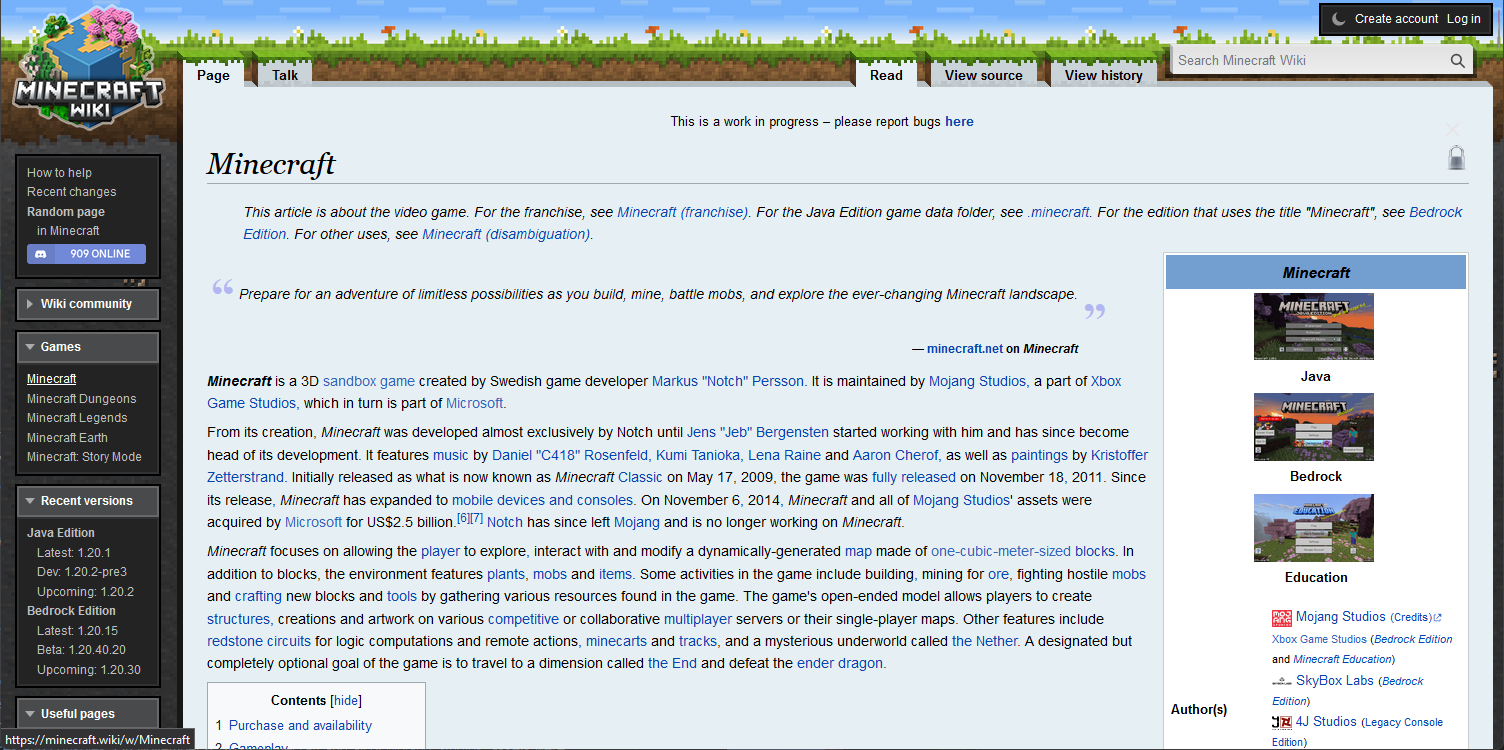Viewport: 1504px width, 750px height.
Task: Toggle dark mode with the moon icon
Action: pos(1338,20)
